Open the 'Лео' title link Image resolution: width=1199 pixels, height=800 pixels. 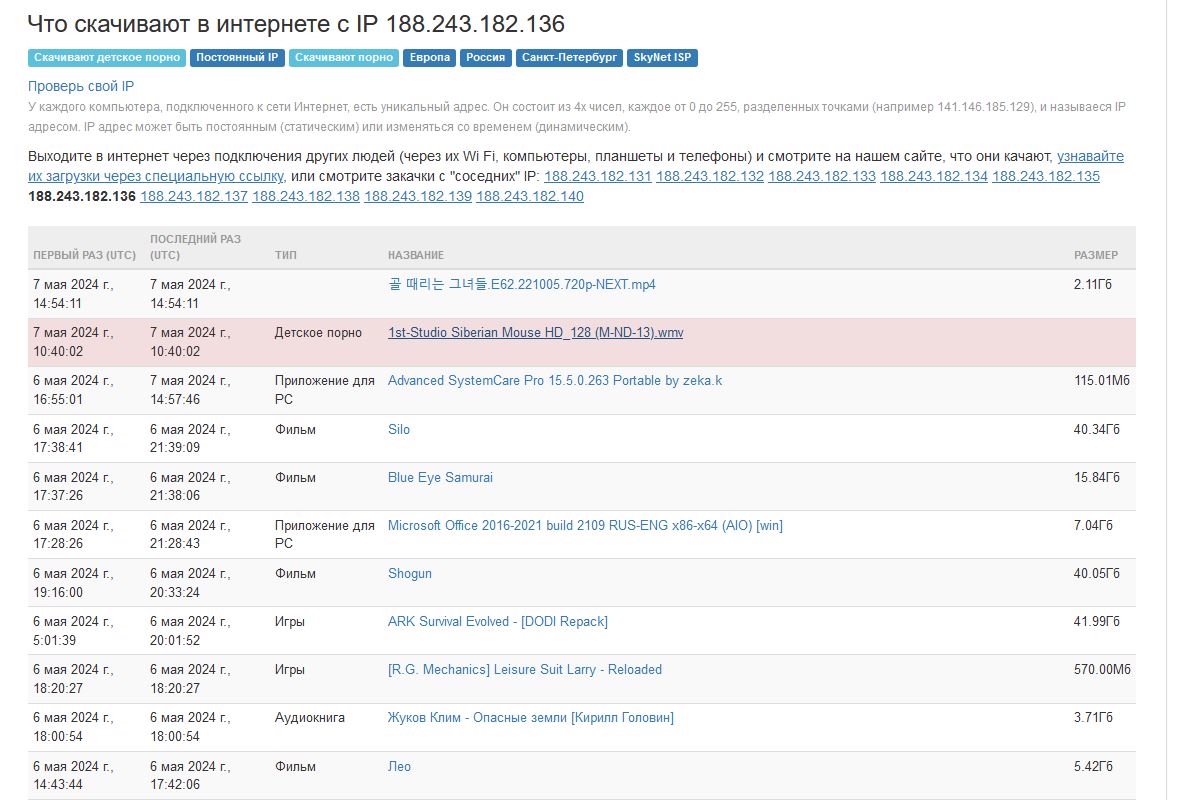click(x=399, y=766)
